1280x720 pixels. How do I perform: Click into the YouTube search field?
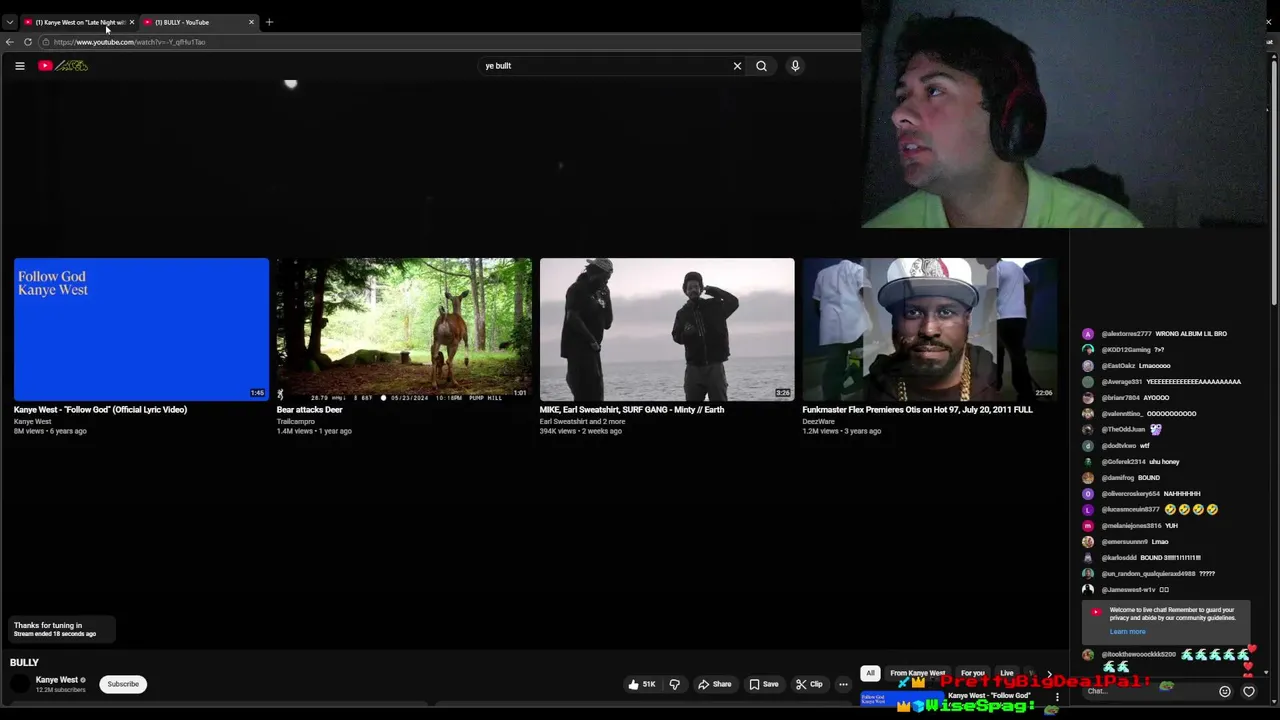coord(605,66)
